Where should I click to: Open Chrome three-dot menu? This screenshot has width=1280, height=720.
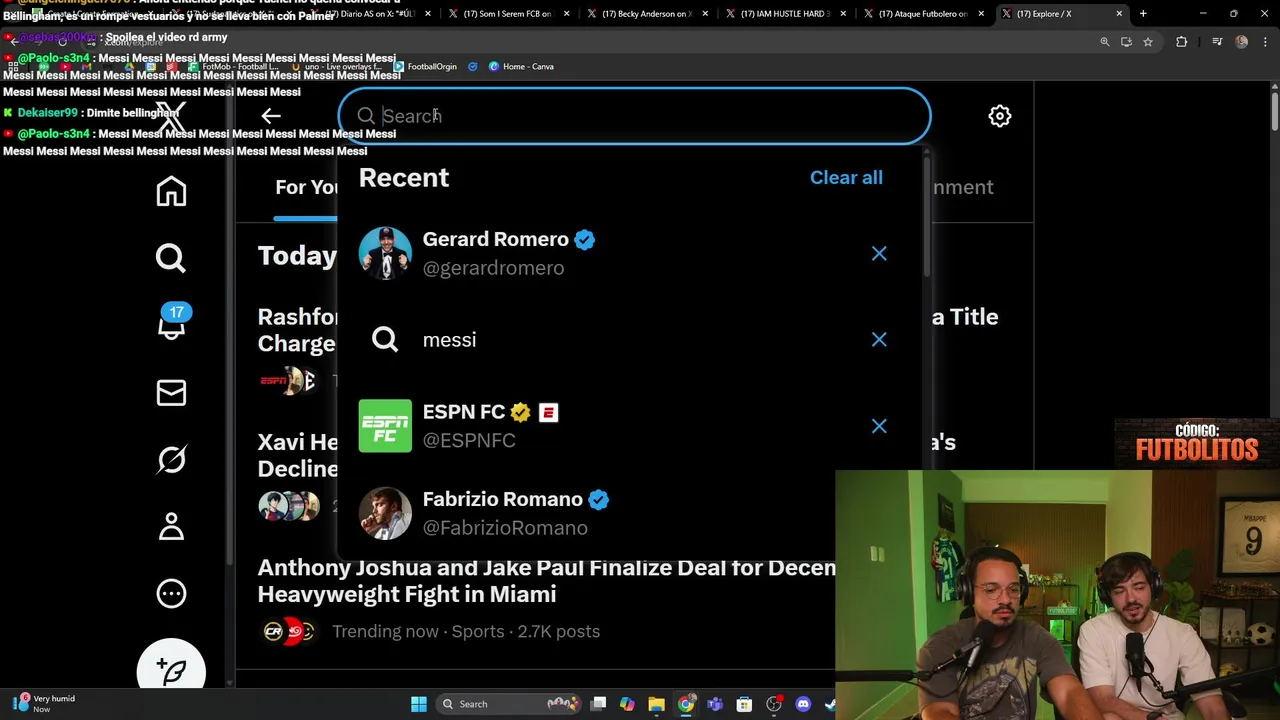pos(1265,42)
